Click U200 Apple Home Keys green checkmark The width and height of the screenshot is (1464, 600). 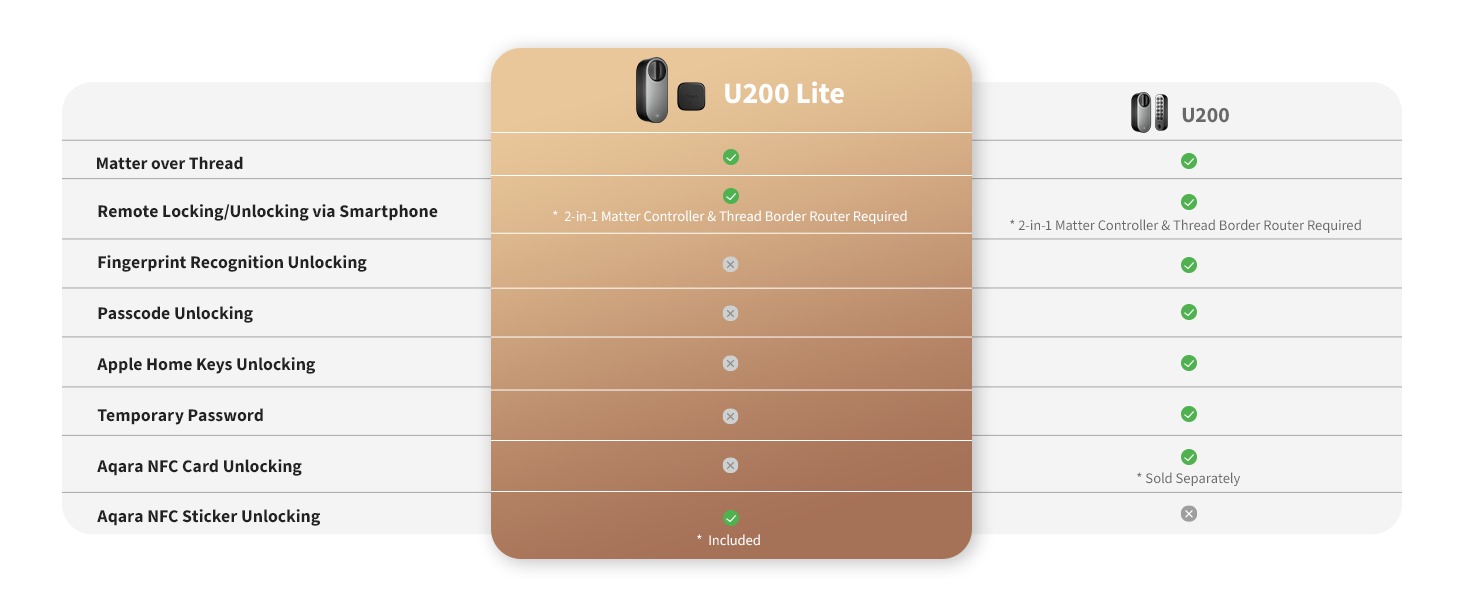click(x=1188, y=363)
